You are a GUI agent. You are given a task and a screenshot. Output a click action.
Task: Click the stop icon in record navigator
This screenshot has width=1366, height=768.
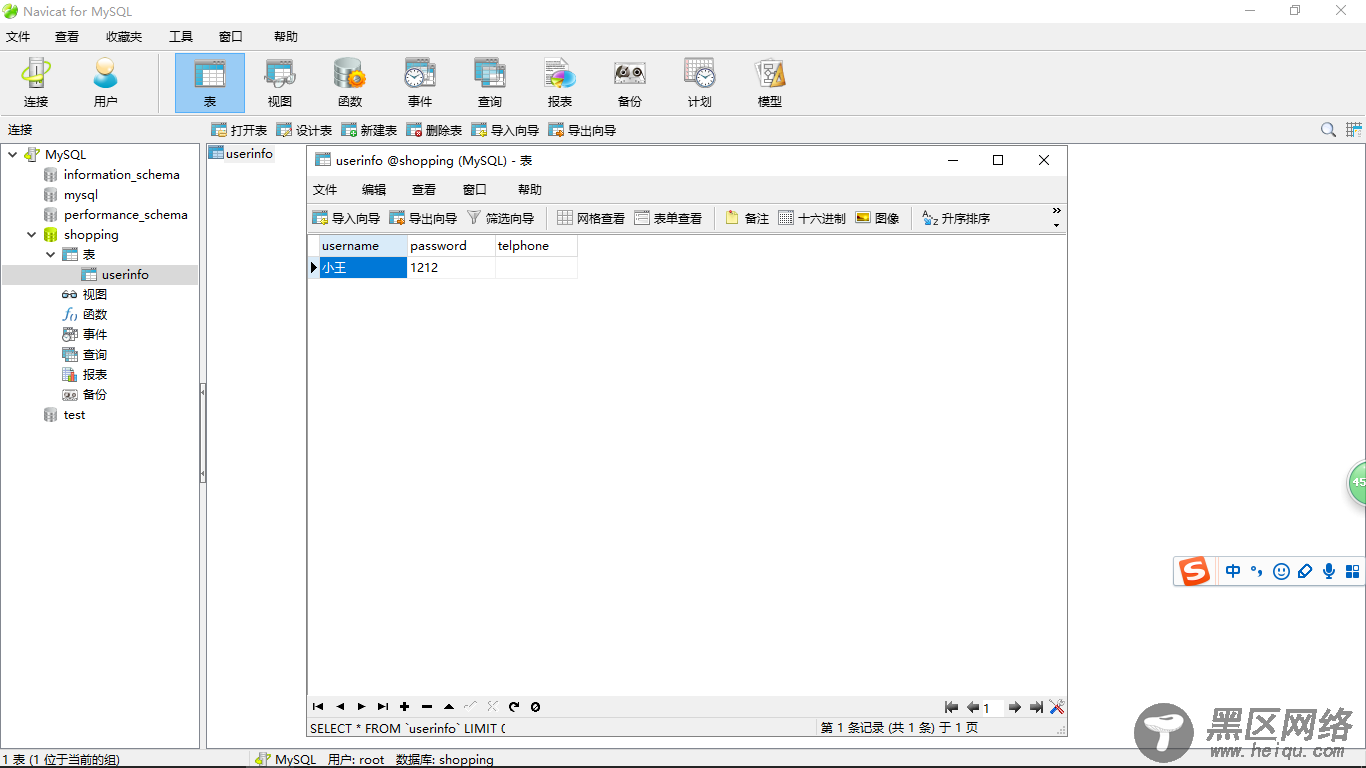coord(535,707)
